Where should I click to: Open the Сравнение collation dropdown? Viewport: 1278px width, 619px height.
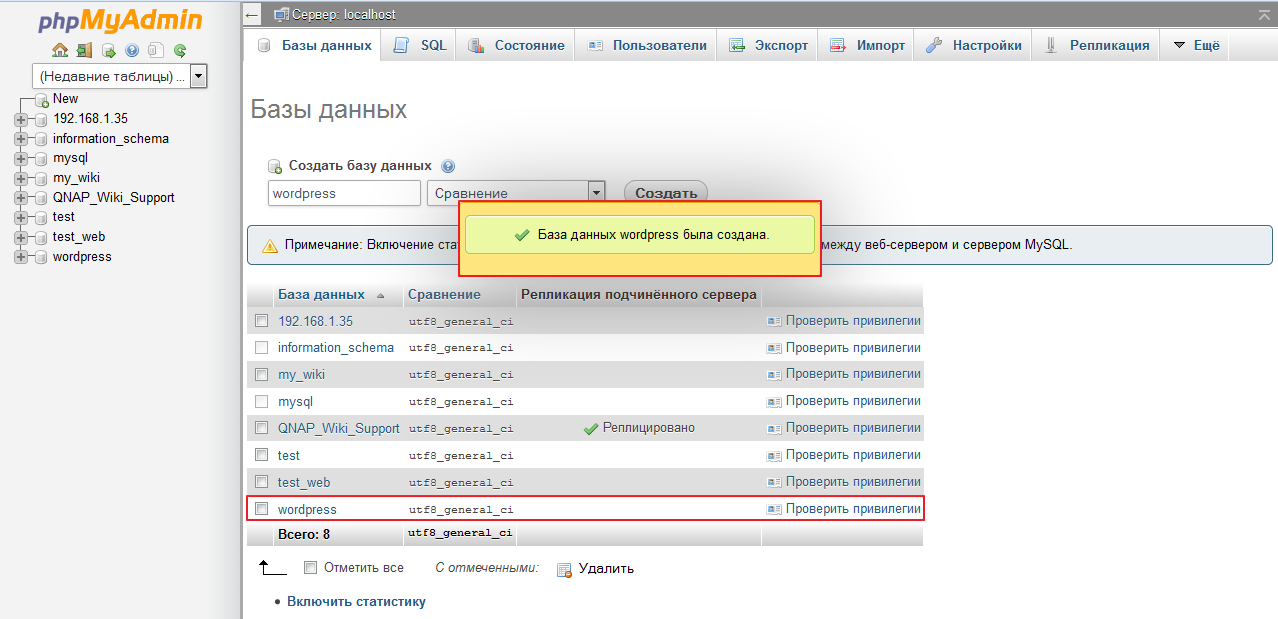tap(516, 193)
